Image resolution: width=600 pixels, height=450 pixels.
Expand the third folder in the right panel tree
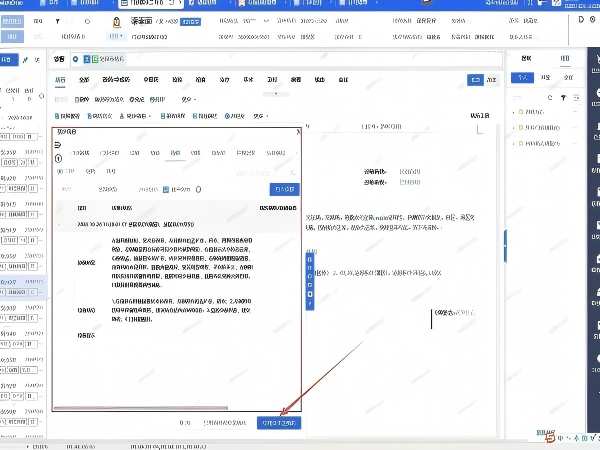click(514, 144)
